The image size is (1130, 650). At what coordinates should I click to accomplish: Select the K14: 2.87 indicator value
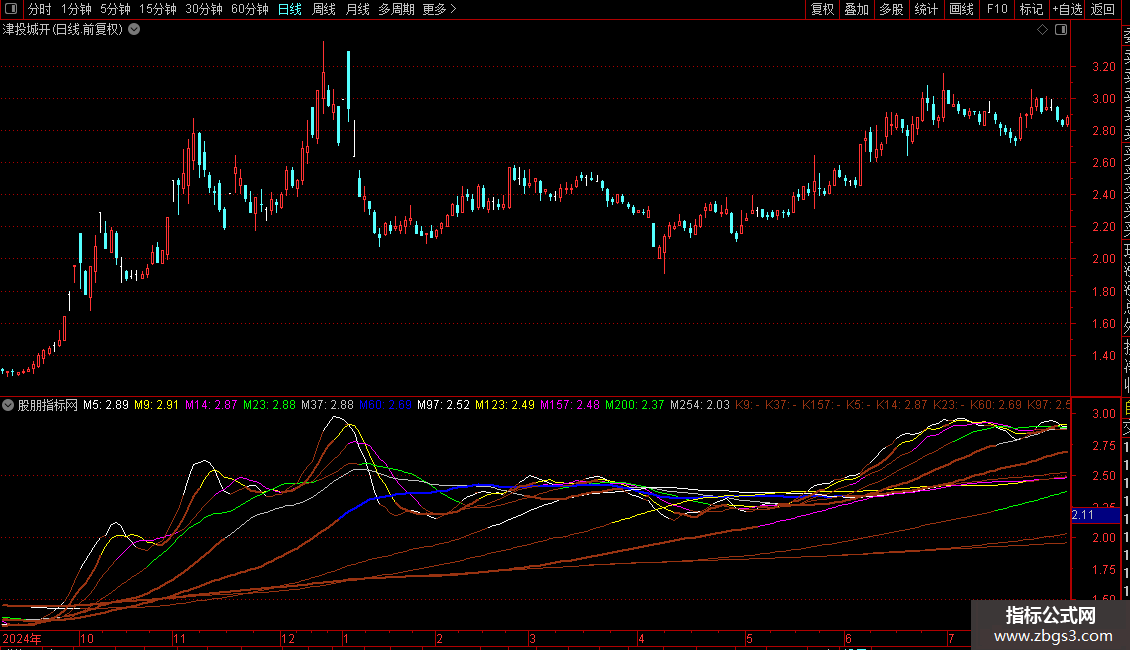[x=902, y=405]
